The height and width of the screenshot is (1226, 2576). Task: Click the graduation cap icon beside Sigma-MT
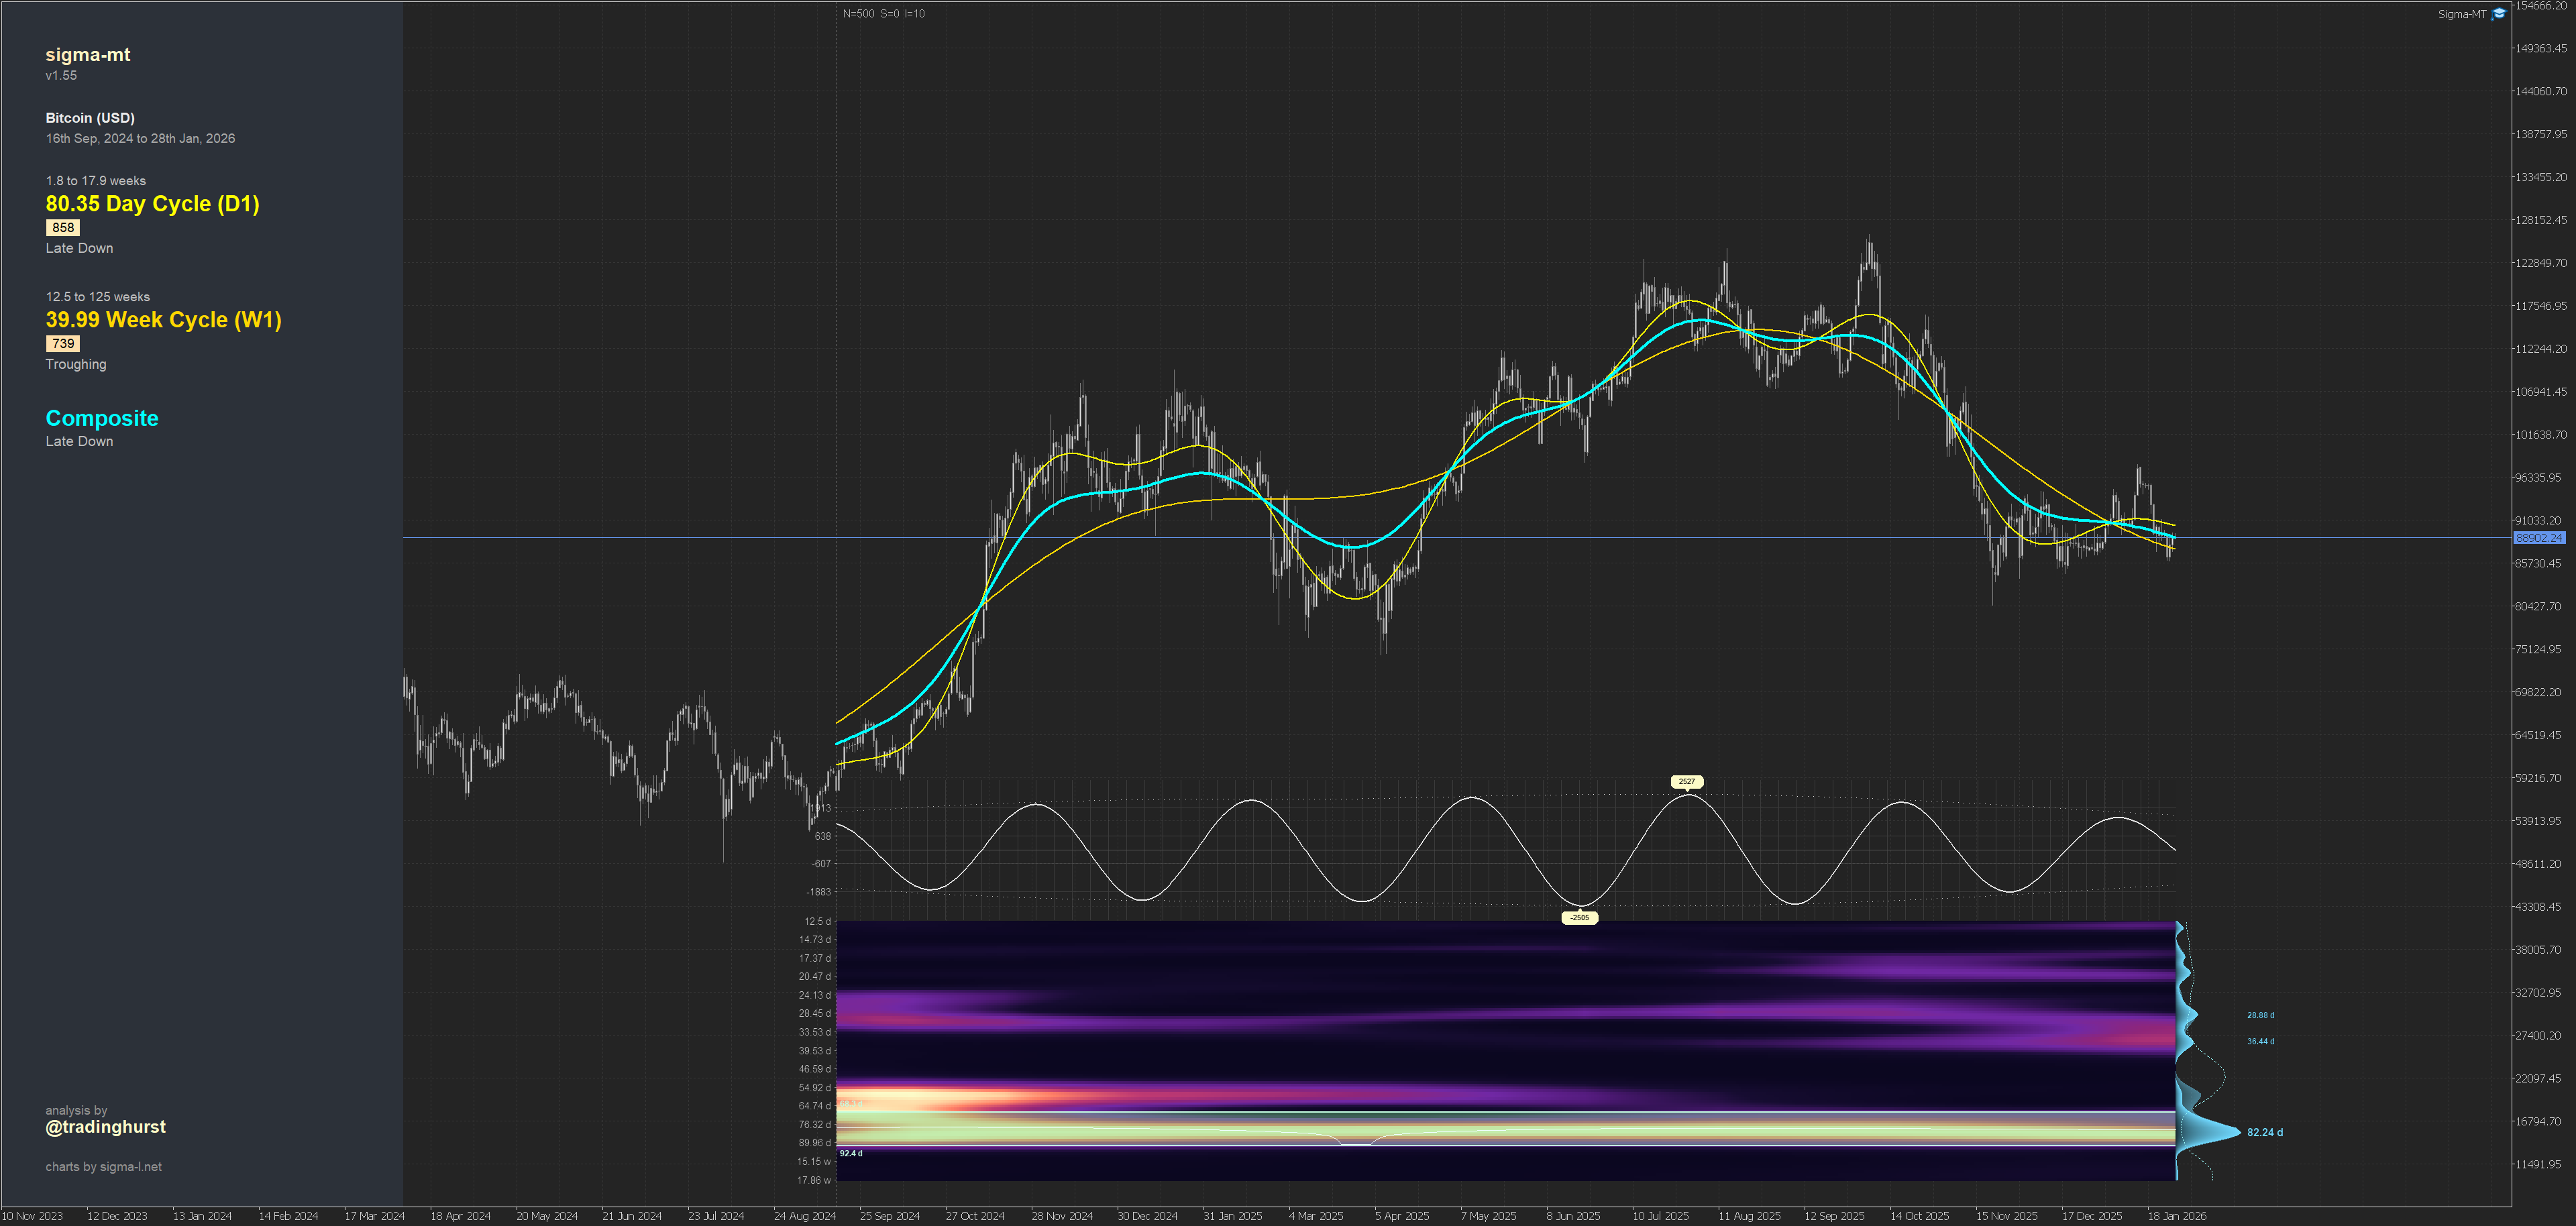pos(2498,14)
